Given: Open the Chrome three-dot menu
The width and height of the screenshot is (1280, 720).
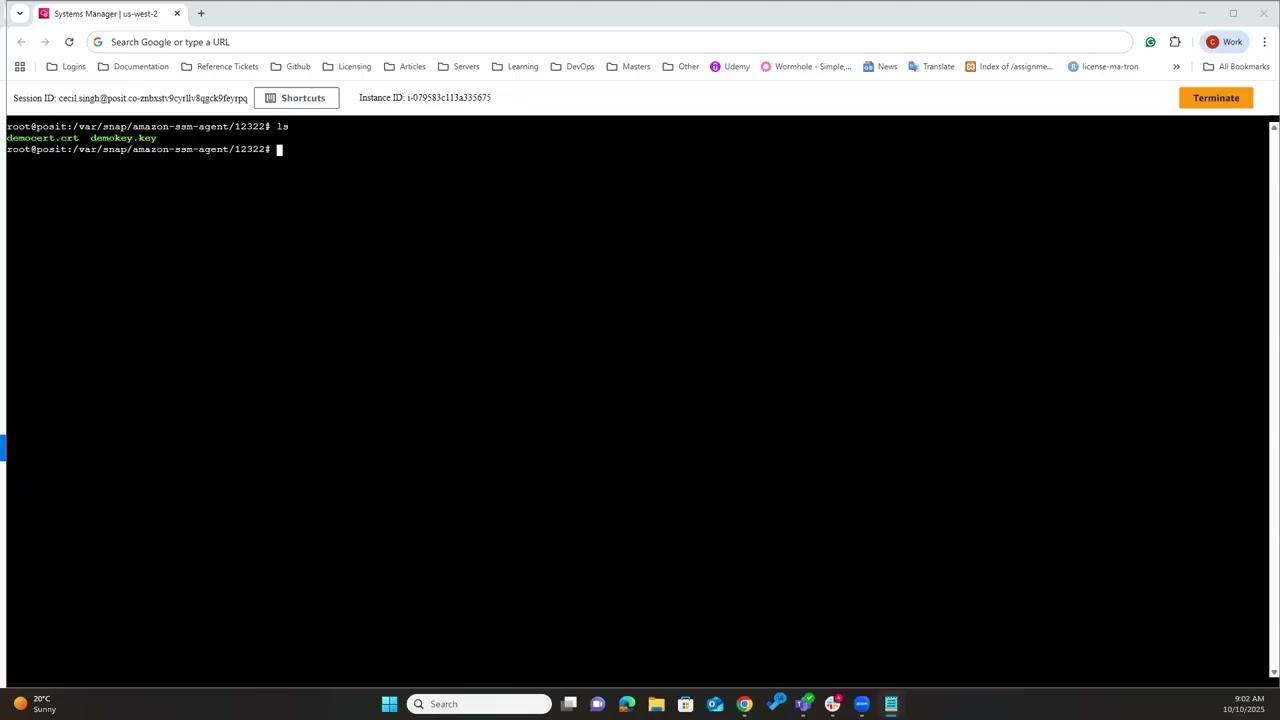Looking at the screenshot, I should (1264, 42).
